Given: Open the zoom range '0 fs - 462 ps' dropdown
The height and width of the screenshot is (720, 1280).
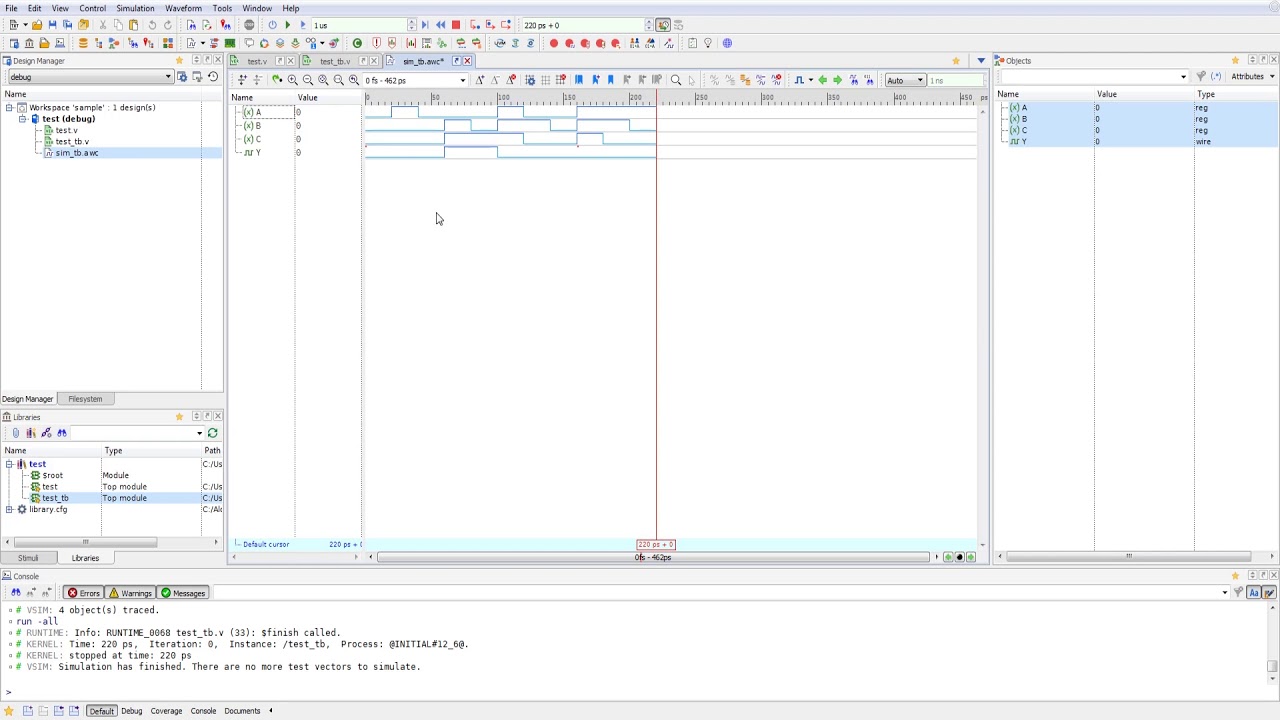Looking at the screenshot, I should tap(462, 80).
